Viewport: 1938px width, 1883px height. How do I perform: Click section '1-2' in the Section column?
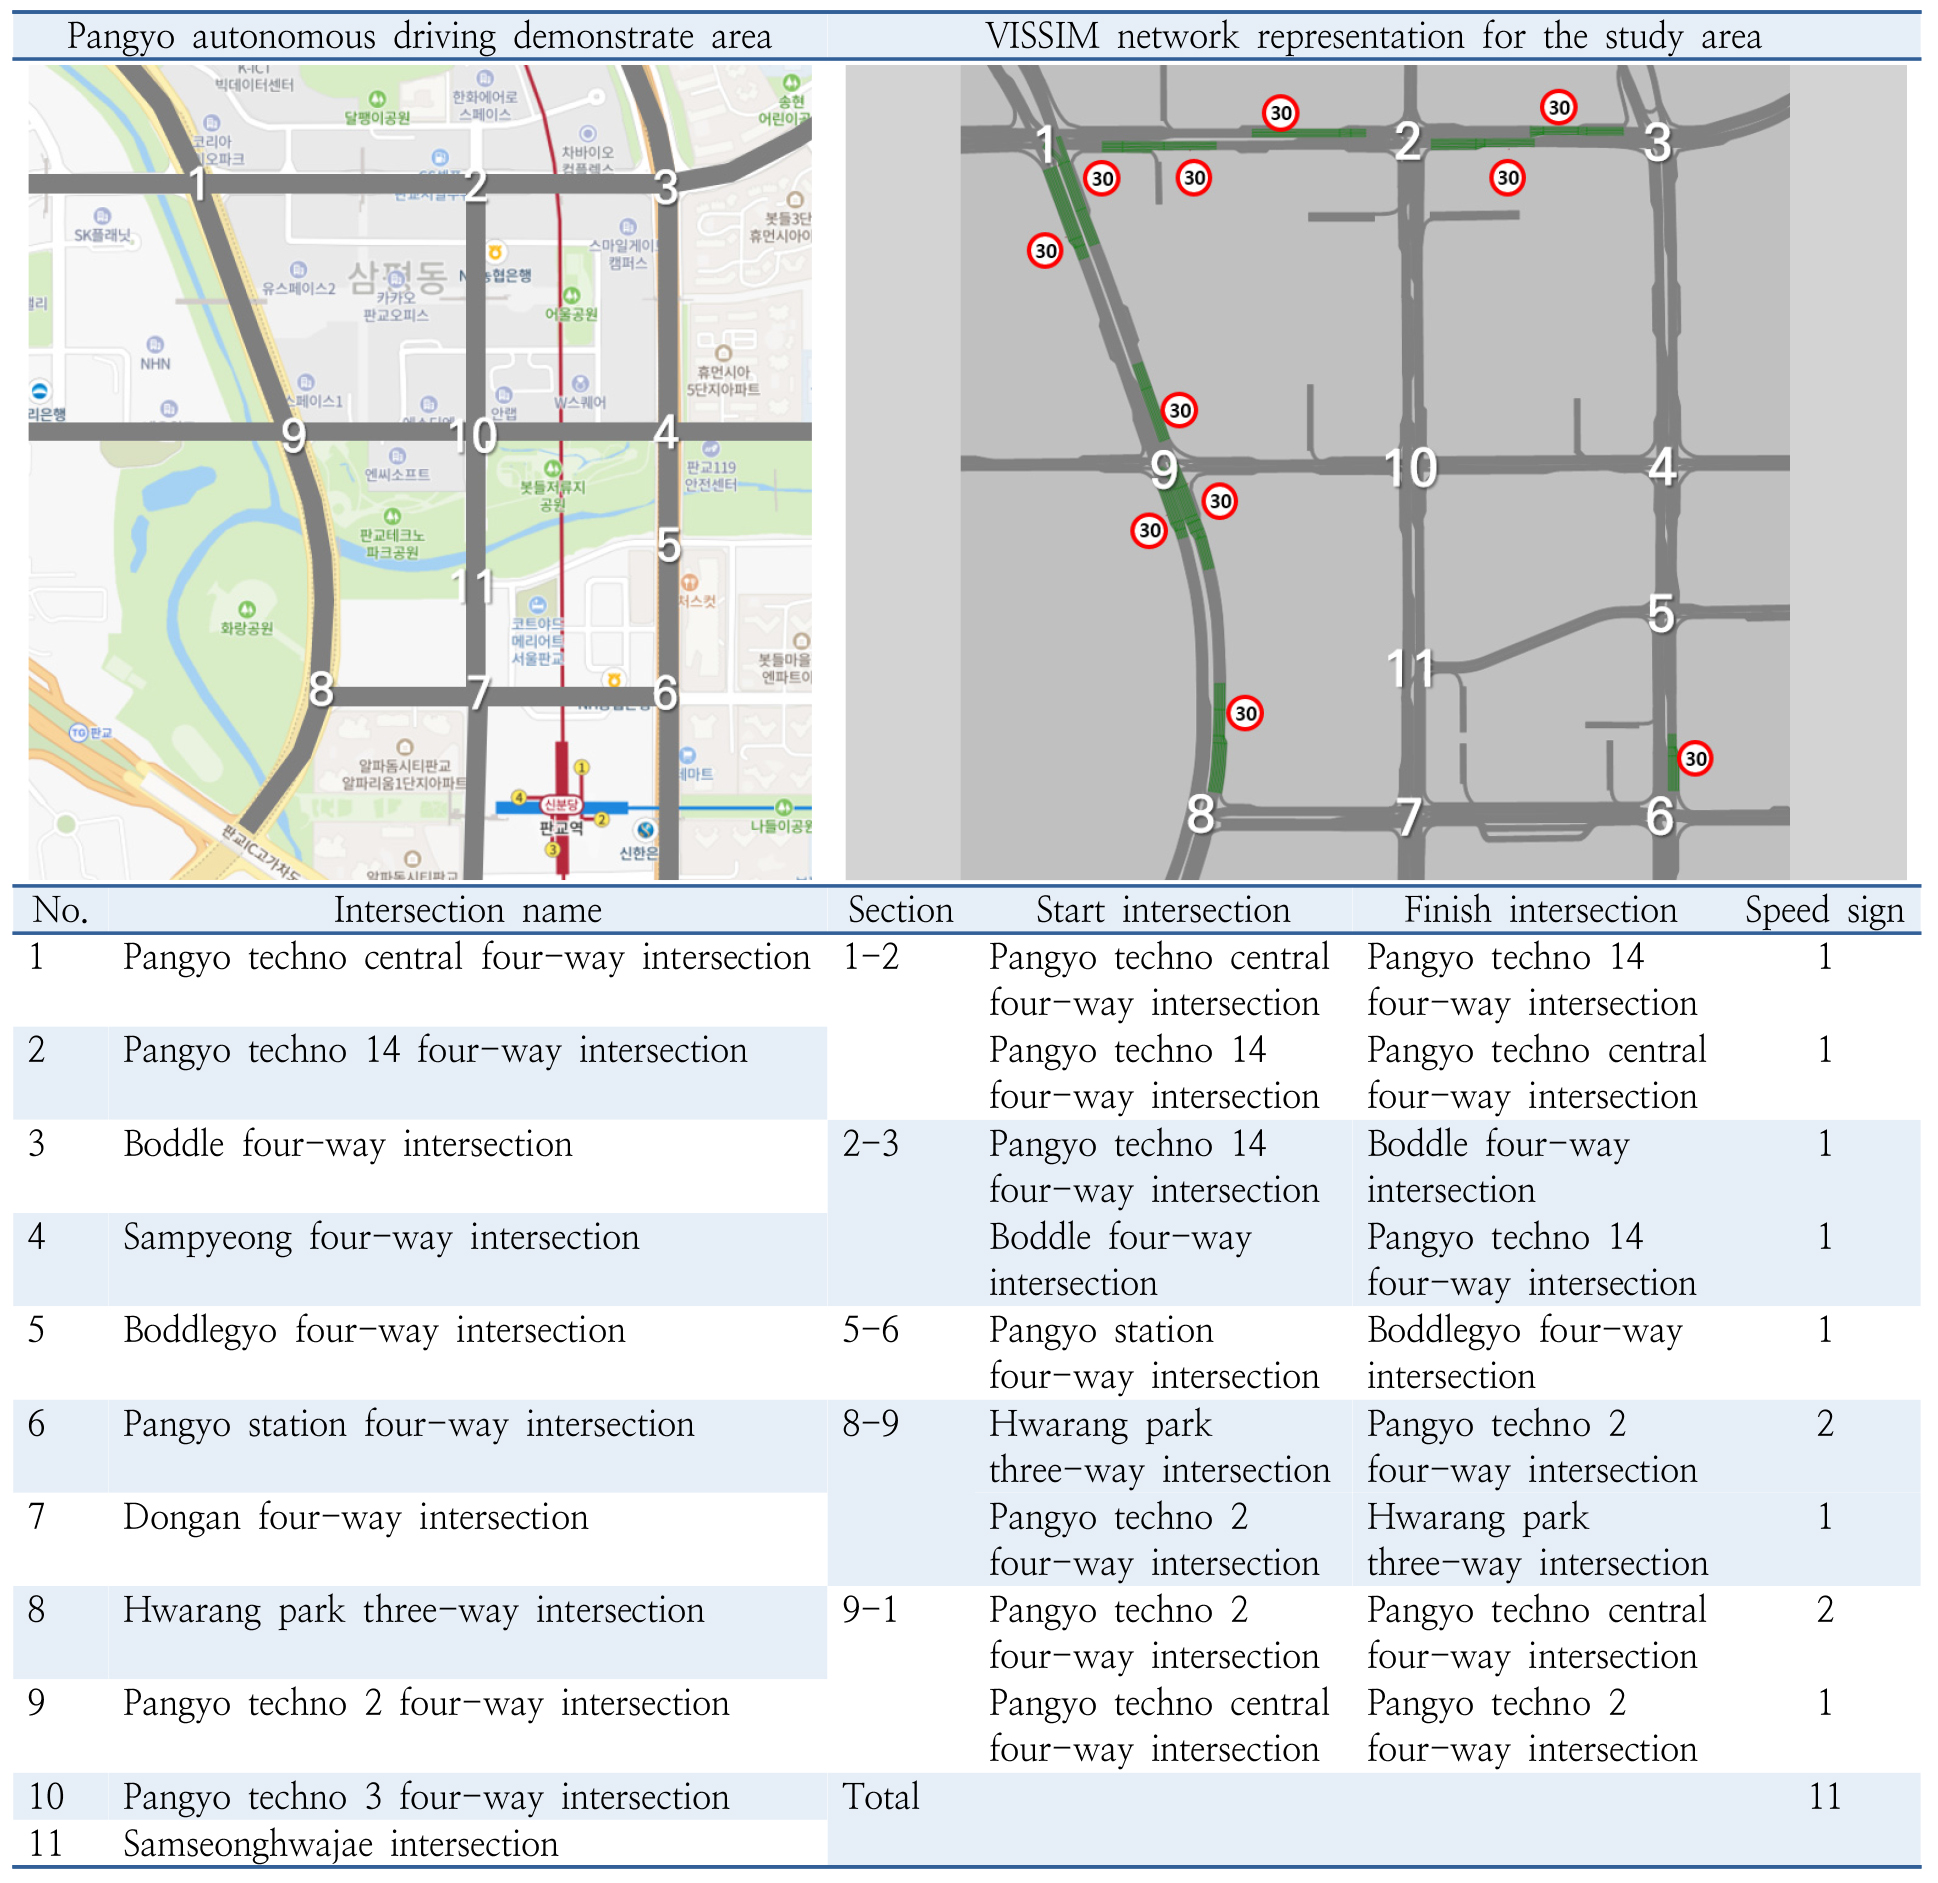(x=871, y=957)
